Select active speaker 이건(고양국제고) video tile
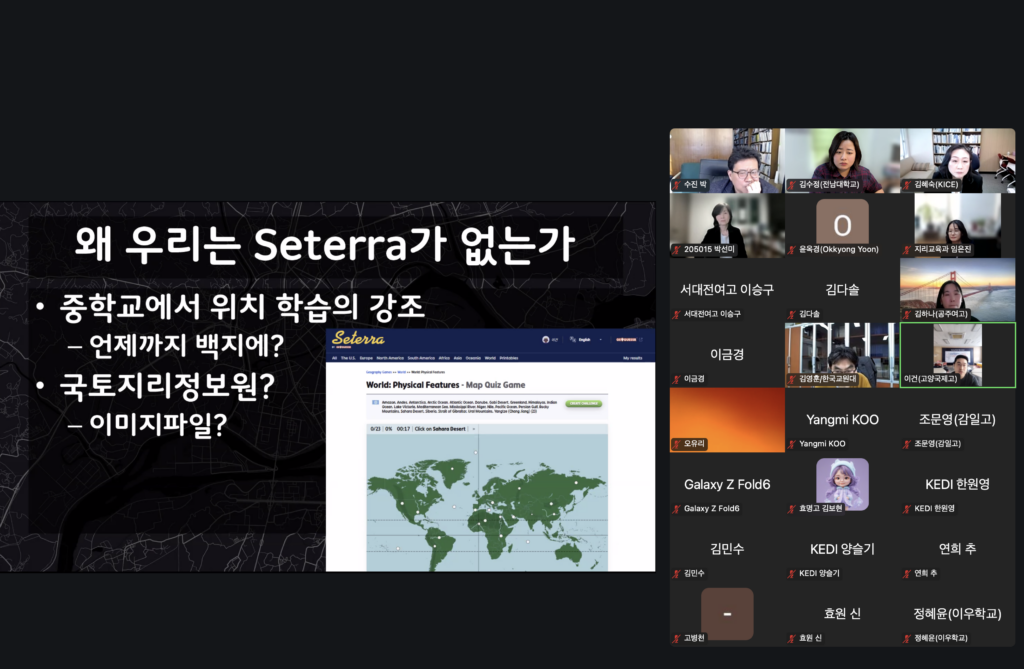 point(957,355)
